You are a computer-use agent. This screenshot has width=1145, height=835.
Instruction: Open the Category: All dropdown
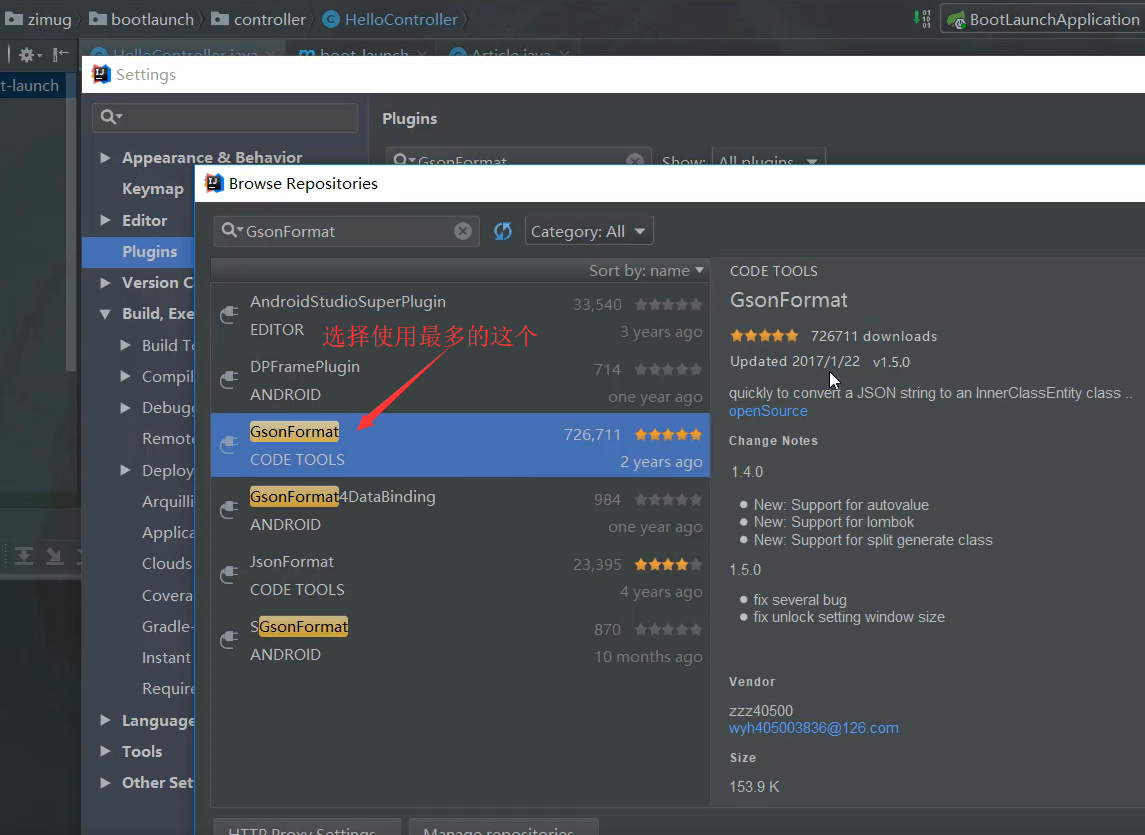pyautogui.click(x=589, y=232)
